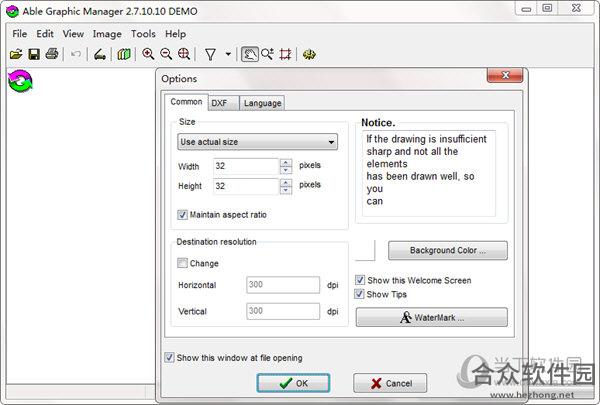
Task: Switch to the DXF tab
Action: point(224,103)
